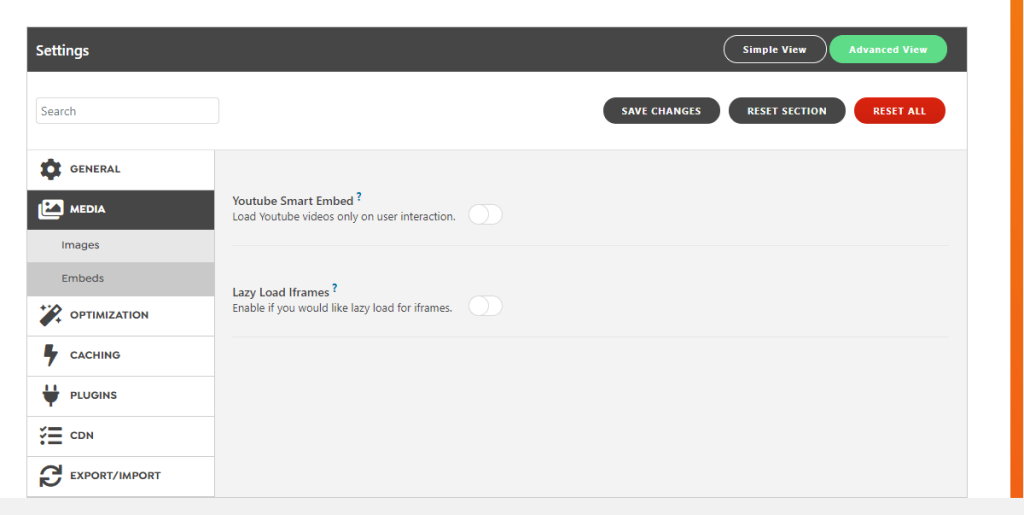This screenshot has height=515, width=1024.
Task: Click the Plugins plug icon
Action: (x=50, y=396)
